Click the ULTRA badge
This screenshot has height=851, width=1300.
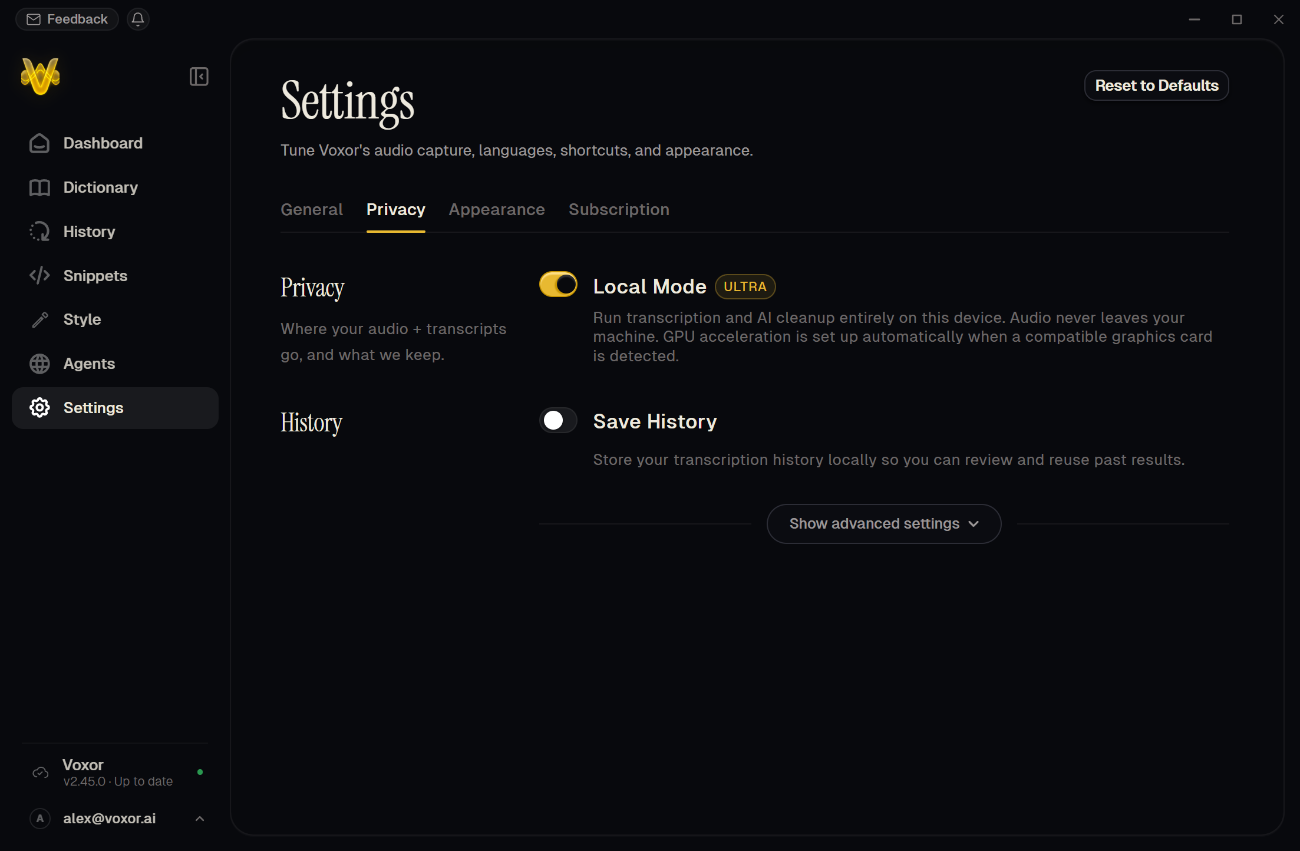tap(745, 286)
